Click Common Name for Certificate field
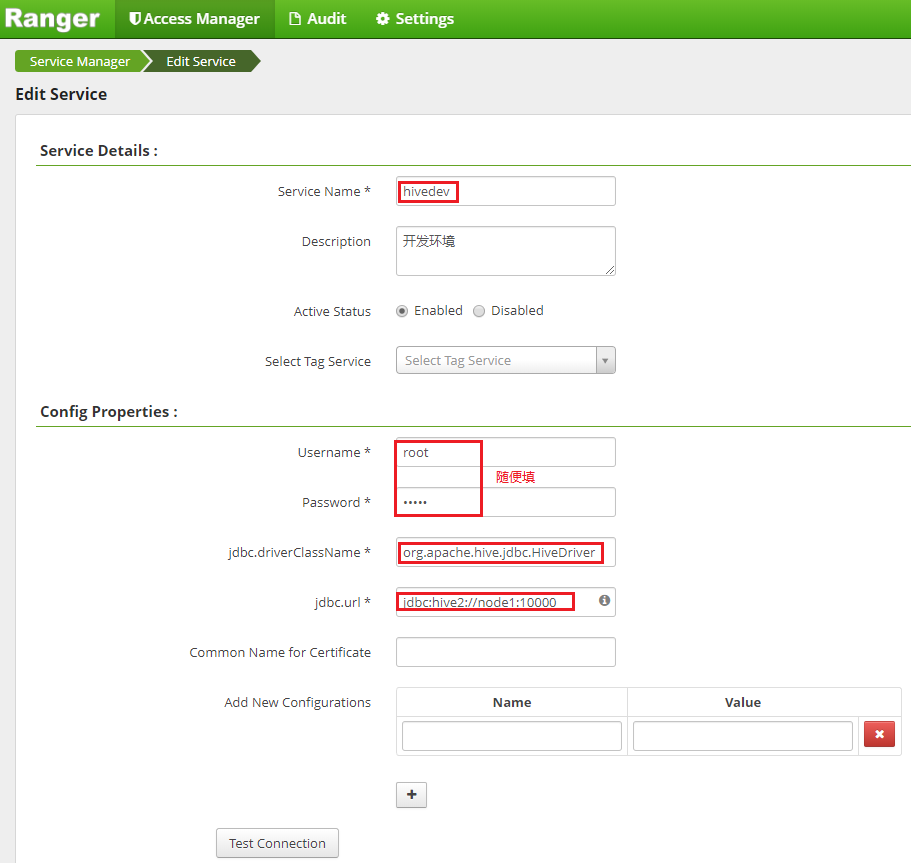 tap(505, 652)
